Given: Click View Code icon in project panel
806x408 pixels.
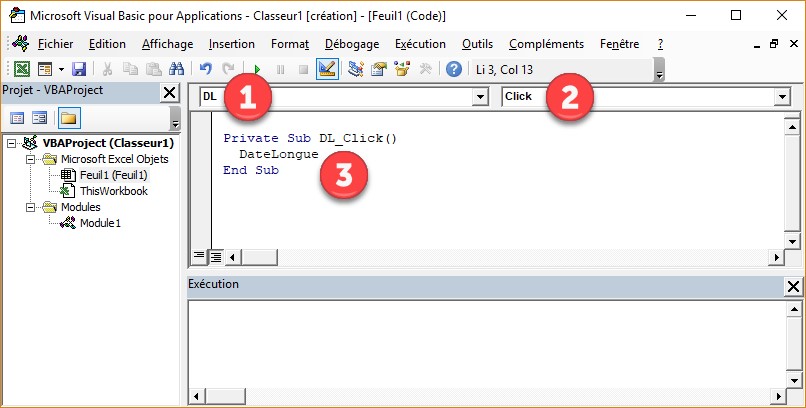Looking at the screenshot, I should coord(17,118).
